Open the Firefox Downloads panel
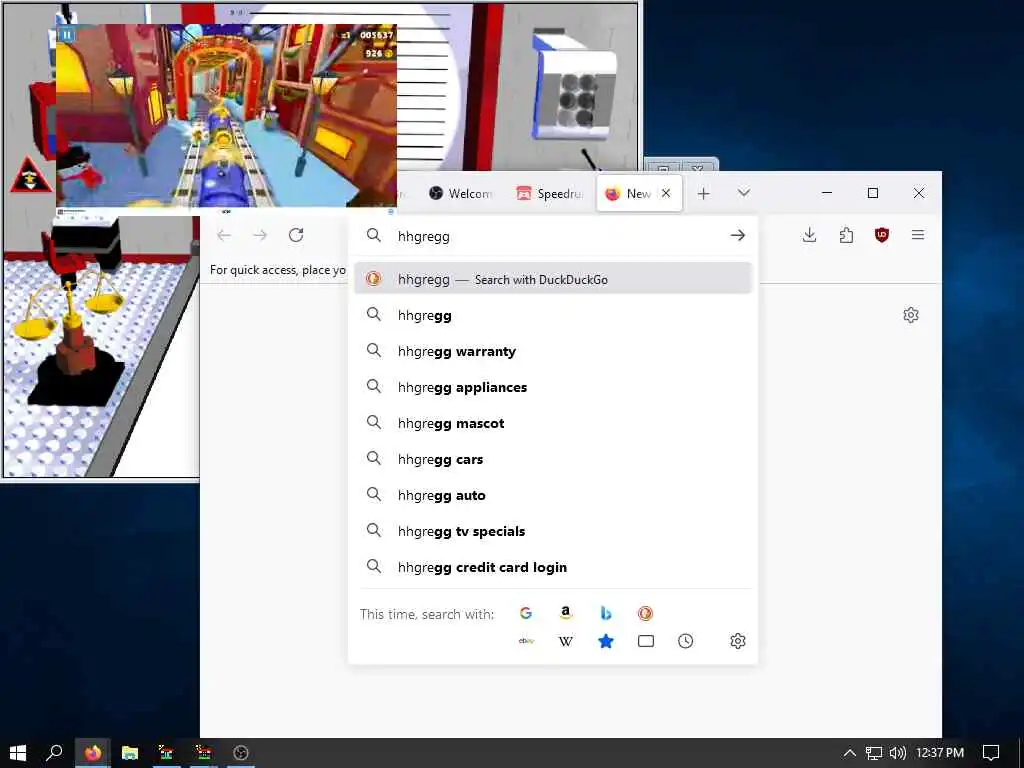This screenshot has width=1024, height=768. click(809, 235)
